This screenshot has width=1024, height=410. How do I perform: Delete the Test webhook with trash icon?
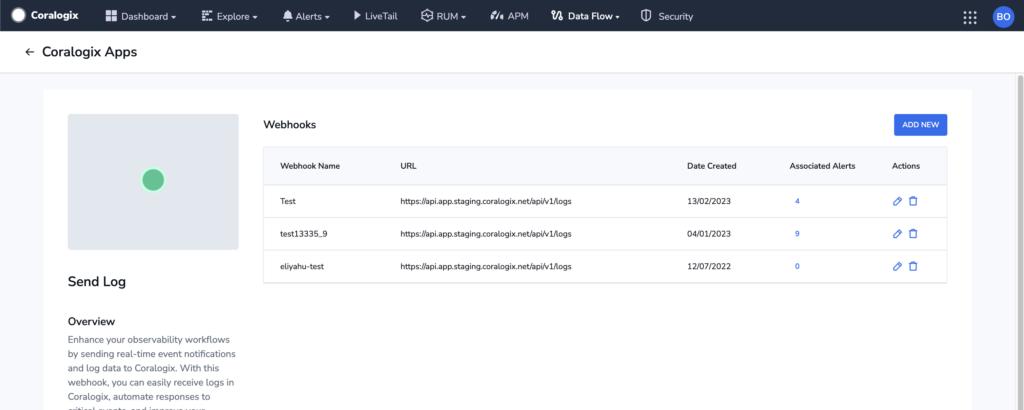[x=913, y=201]
